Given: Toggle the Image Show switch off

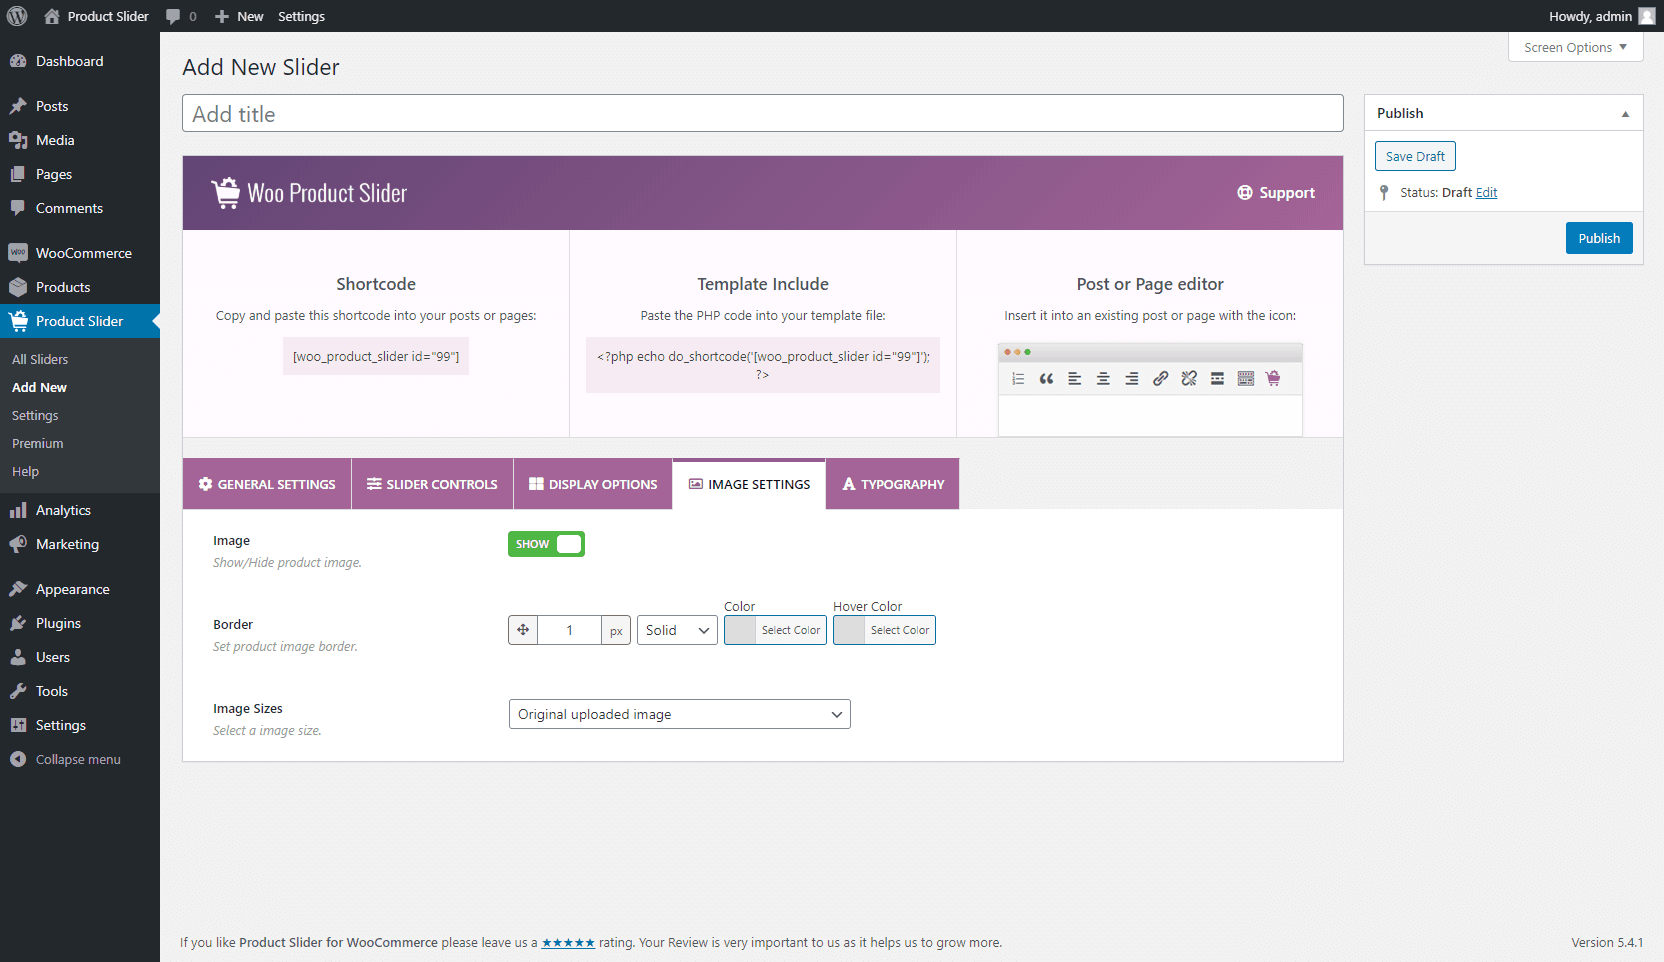Looking at the screenshot, I should [546, 544].
